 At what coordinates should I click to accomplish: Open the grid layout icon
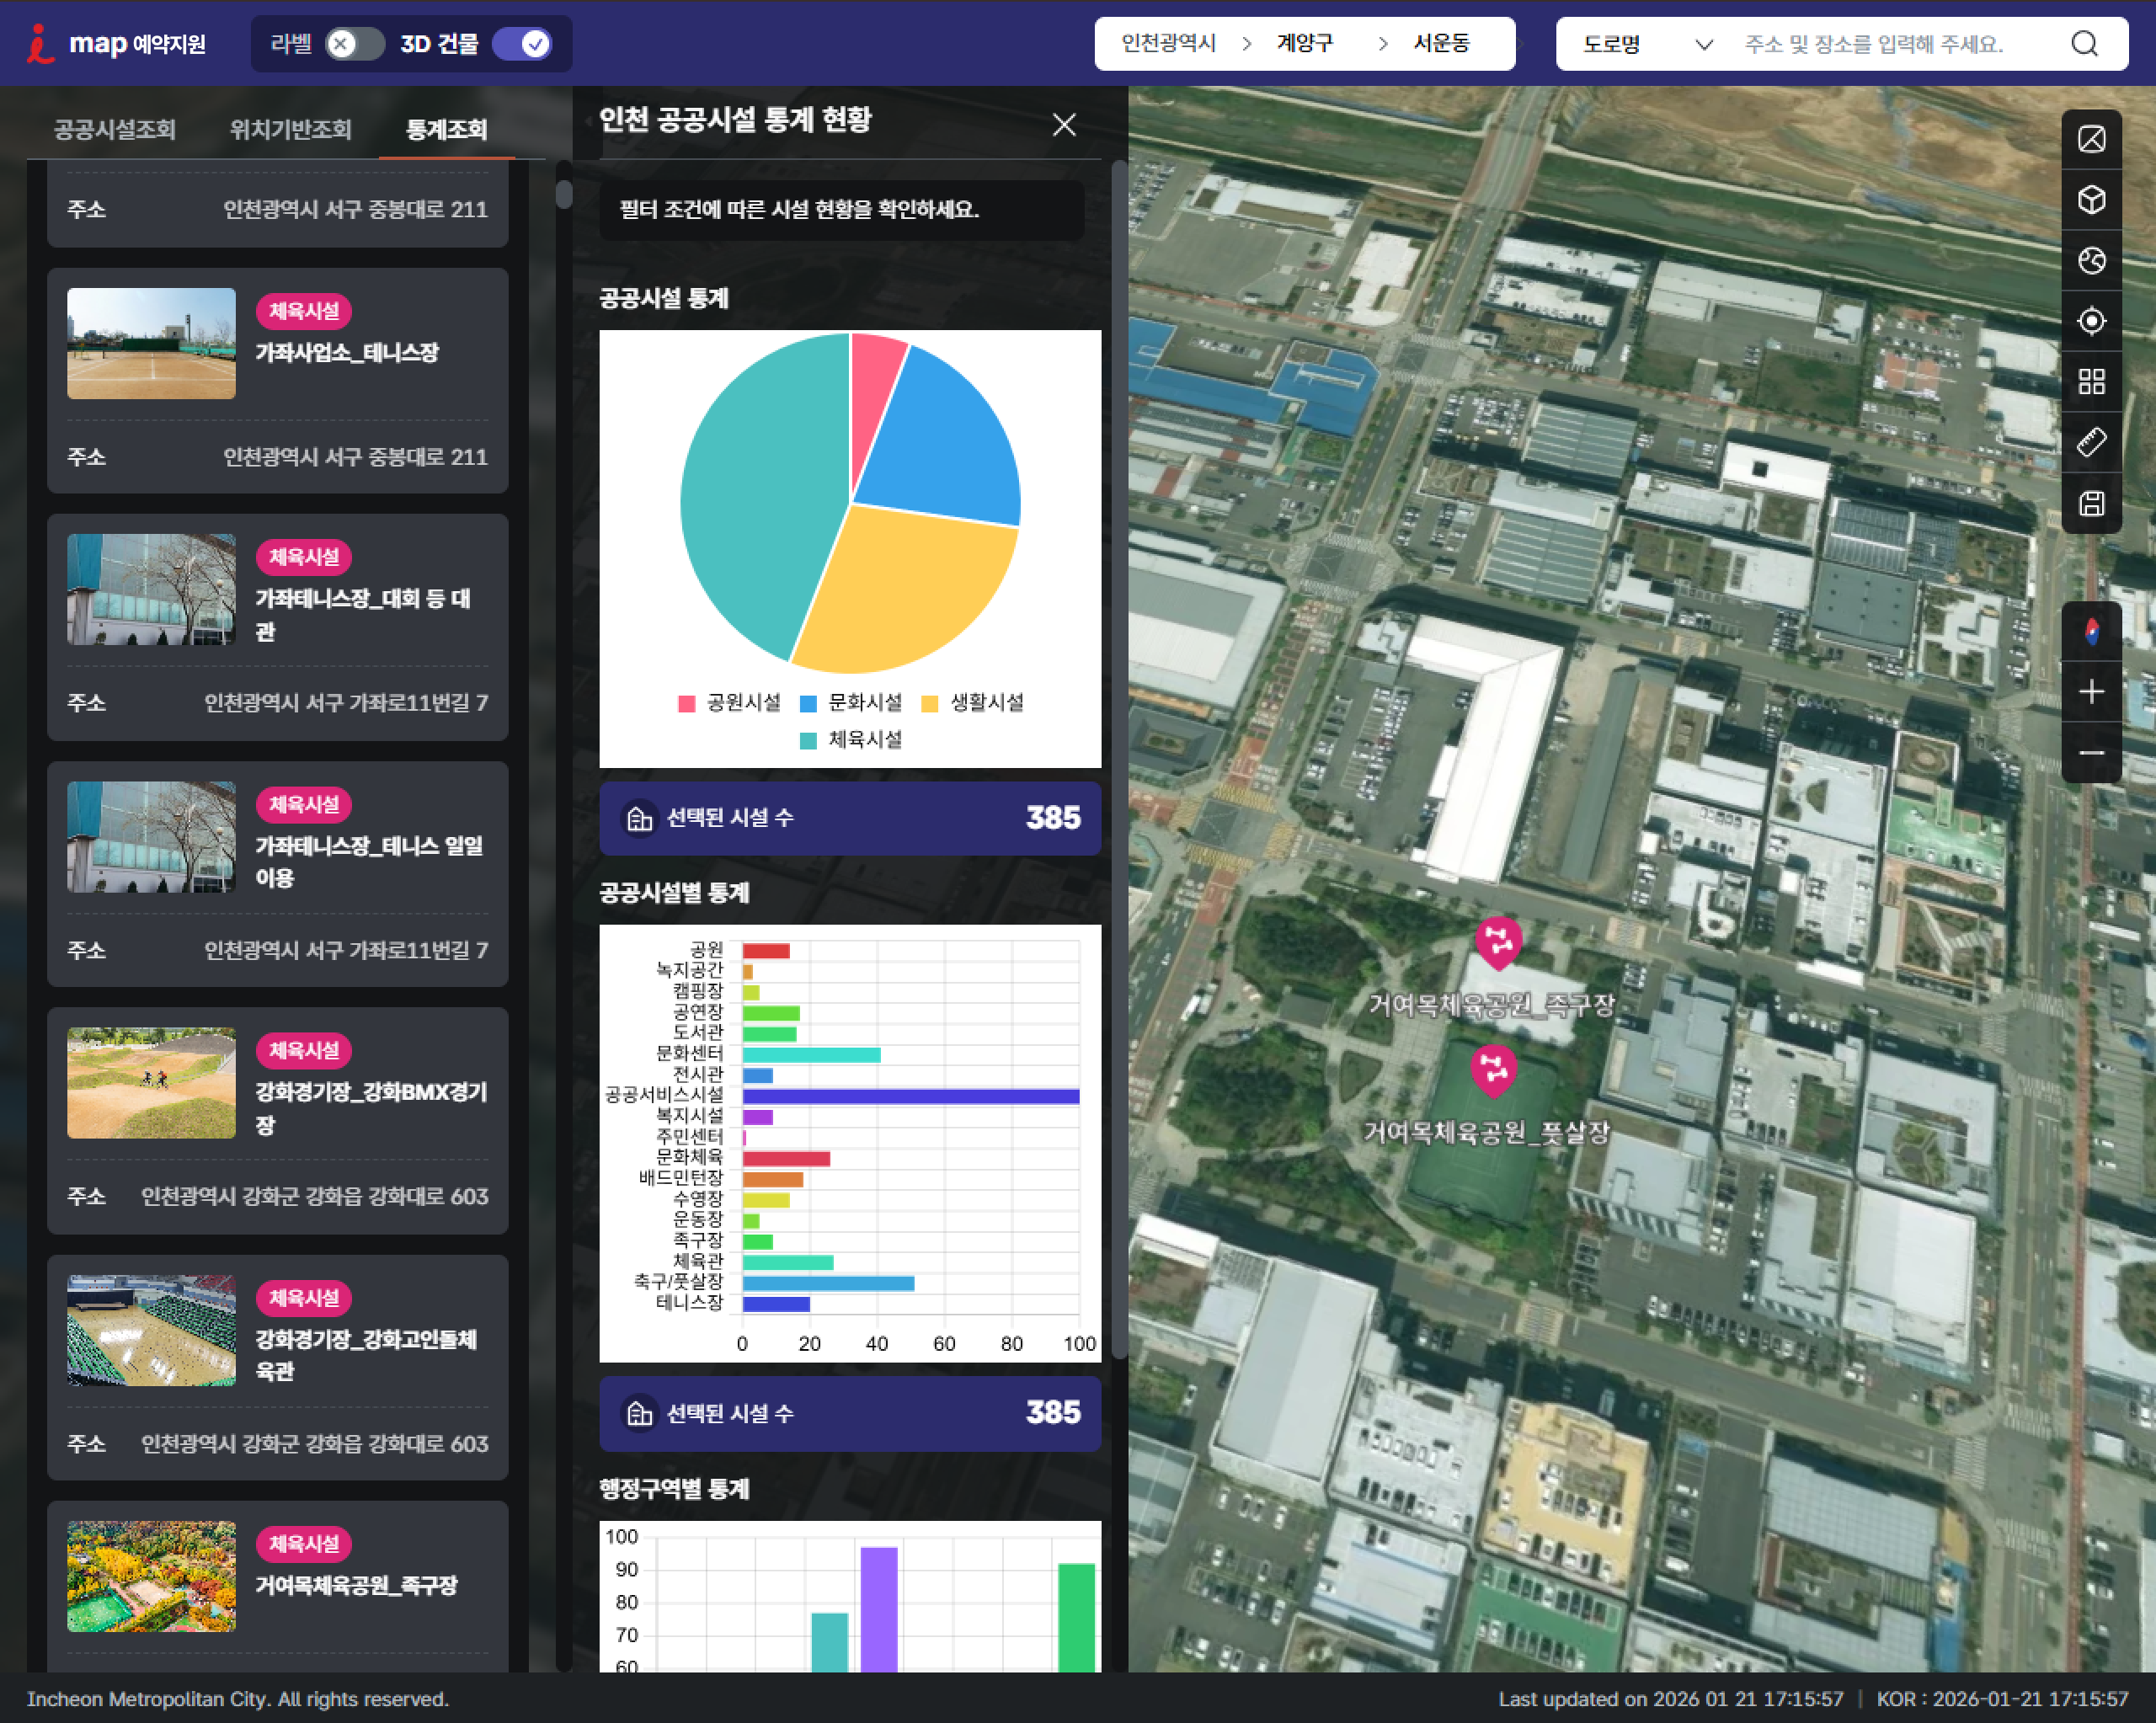2091,382
